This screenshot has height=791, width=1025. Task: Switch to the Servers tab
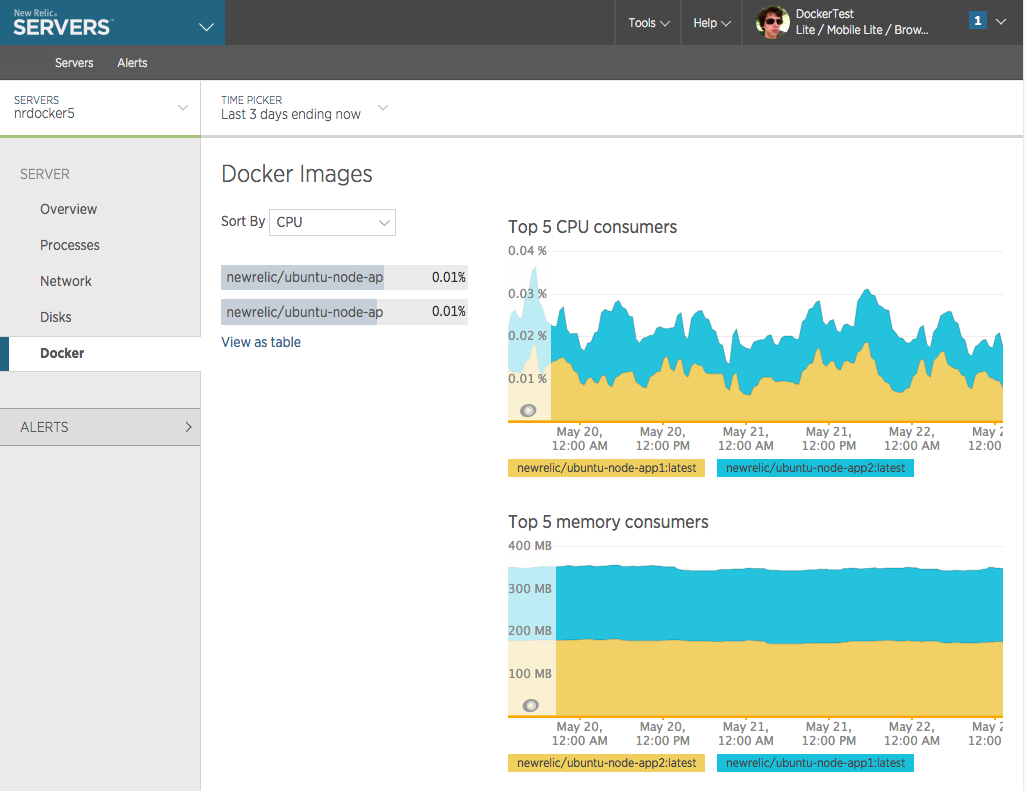74,63
